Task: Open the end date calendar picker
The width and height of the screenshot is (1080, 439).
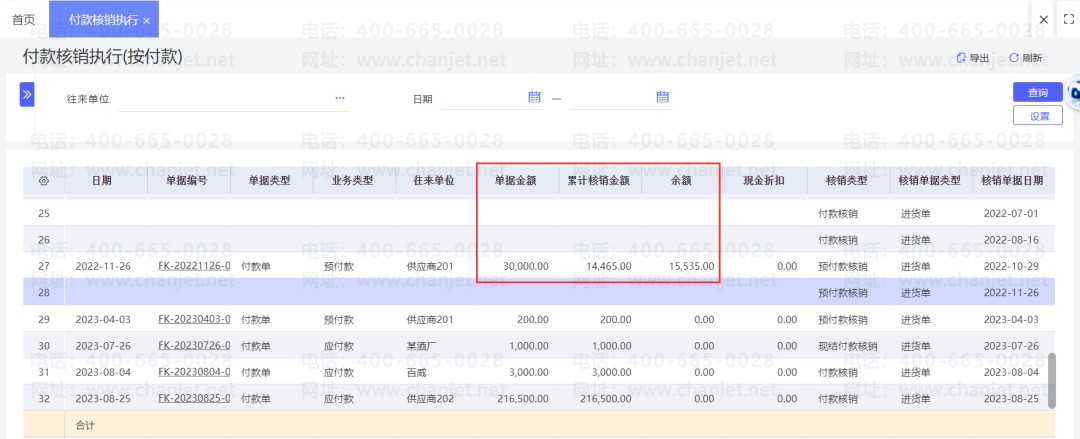Action: click(662, 97)
